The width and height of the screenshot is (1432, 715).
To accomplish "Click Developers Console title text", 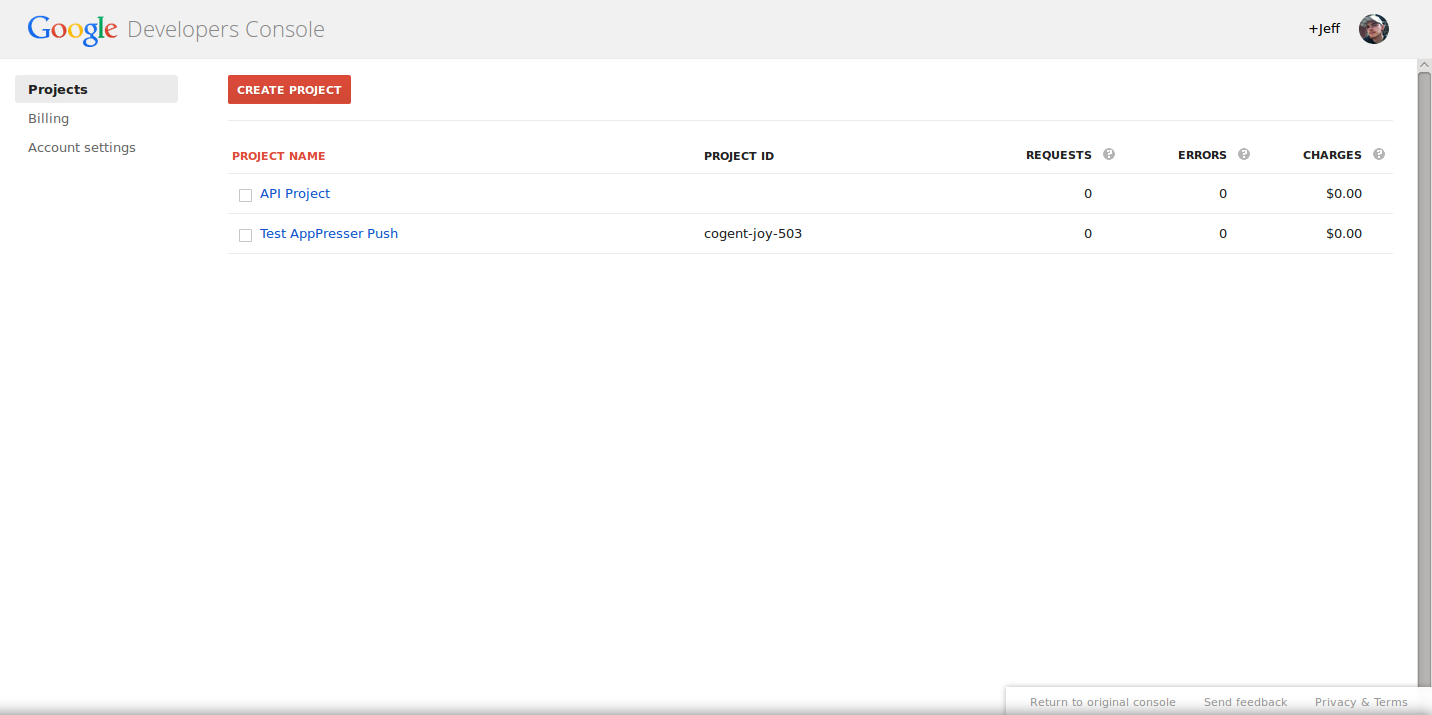I will tap(226, 30).
